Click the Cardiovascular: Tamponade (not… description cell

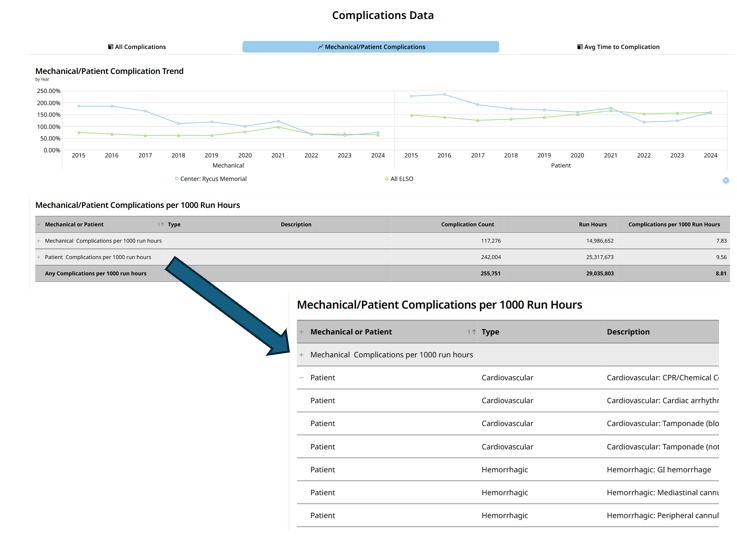(x=662, y=447)
